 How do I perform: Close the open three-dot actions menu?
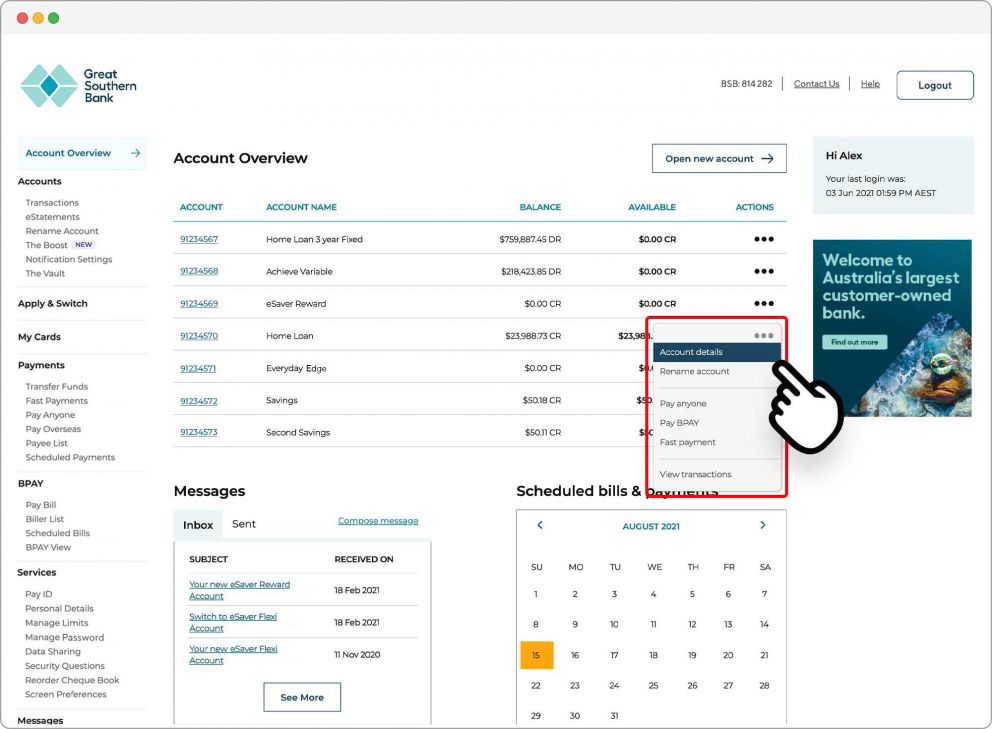point(764,335)
